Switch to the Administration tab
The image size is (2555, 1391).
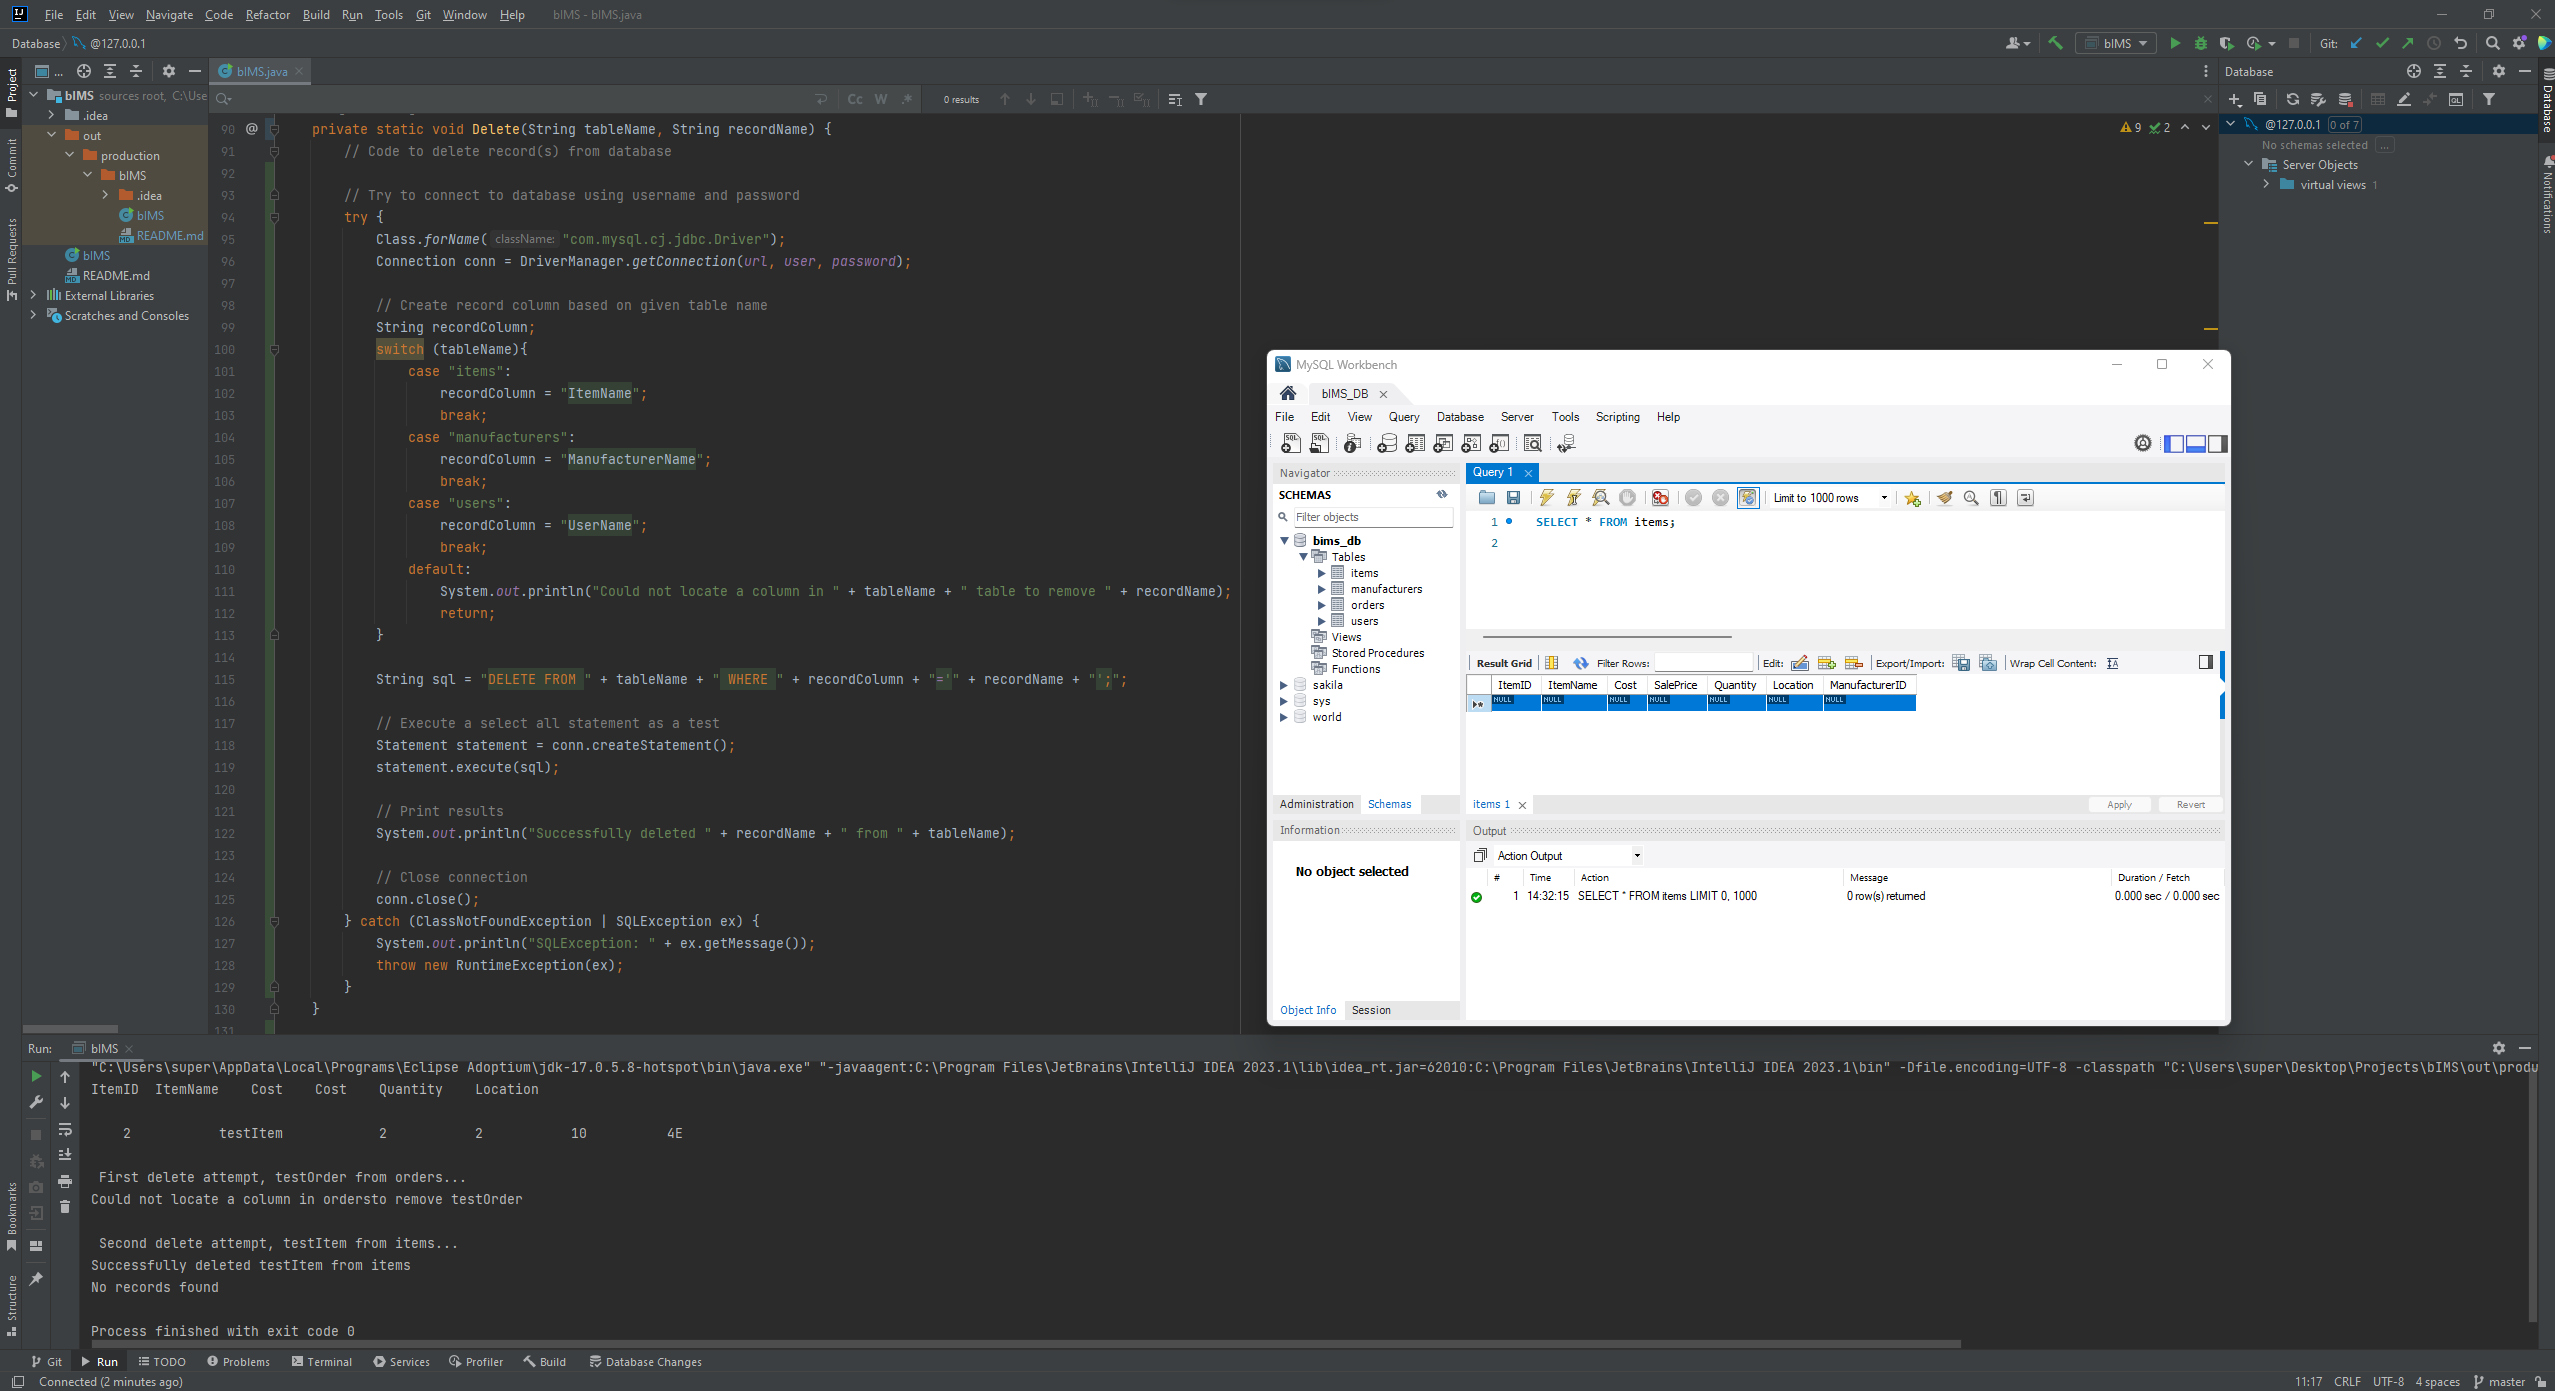pyautogui.click(x=1316, y=804)
